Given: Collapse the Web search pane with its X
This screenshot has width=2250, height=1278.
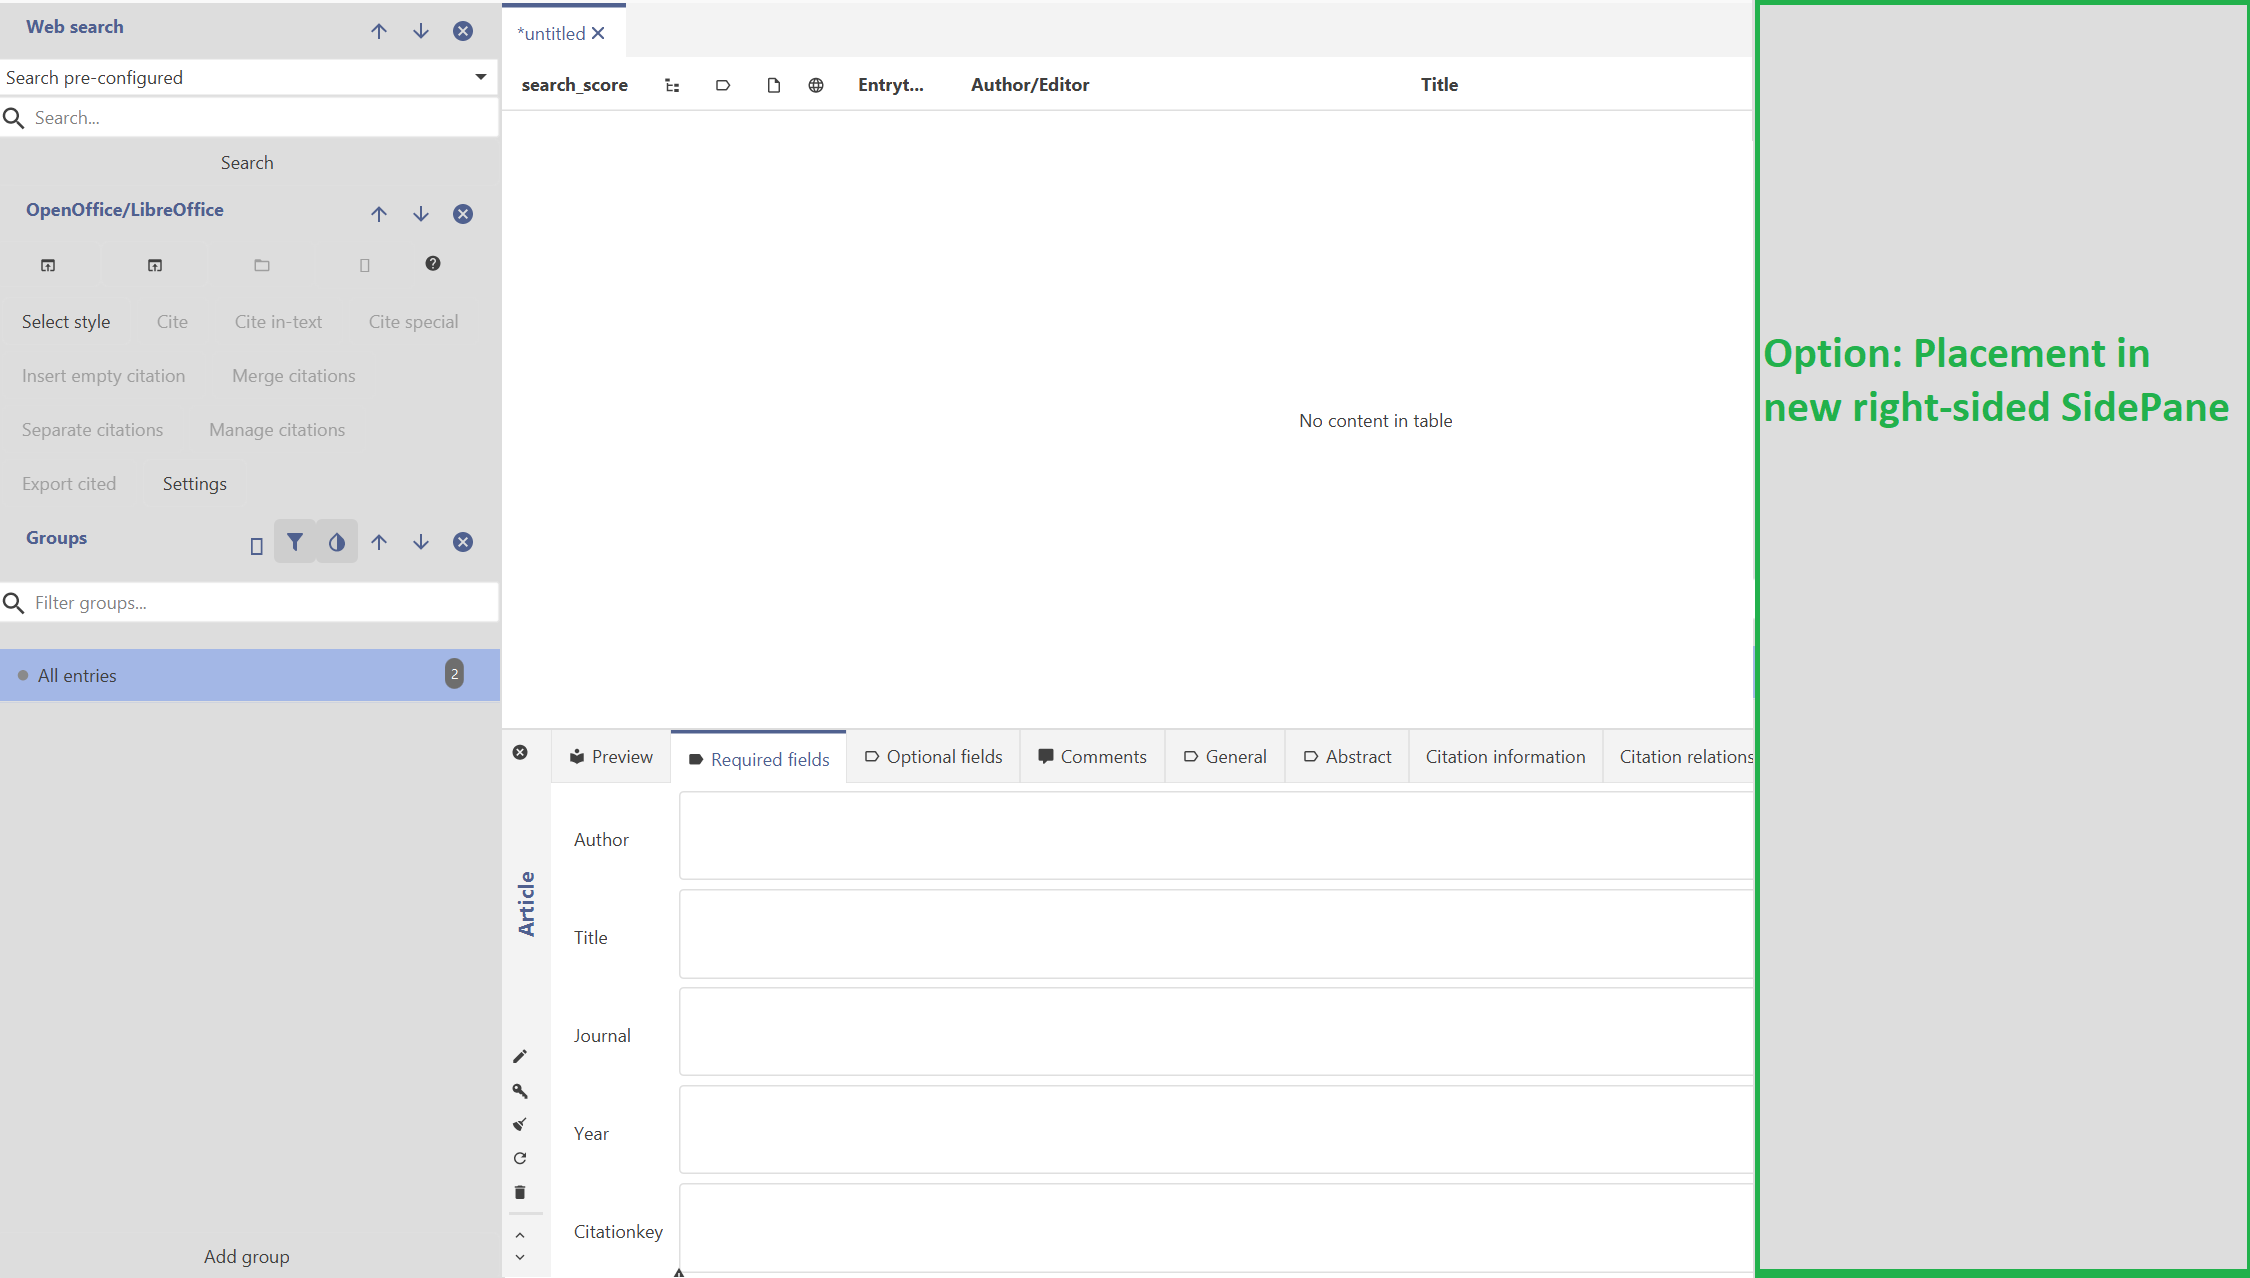Looking at the screenshot, I should coord(462,30).
